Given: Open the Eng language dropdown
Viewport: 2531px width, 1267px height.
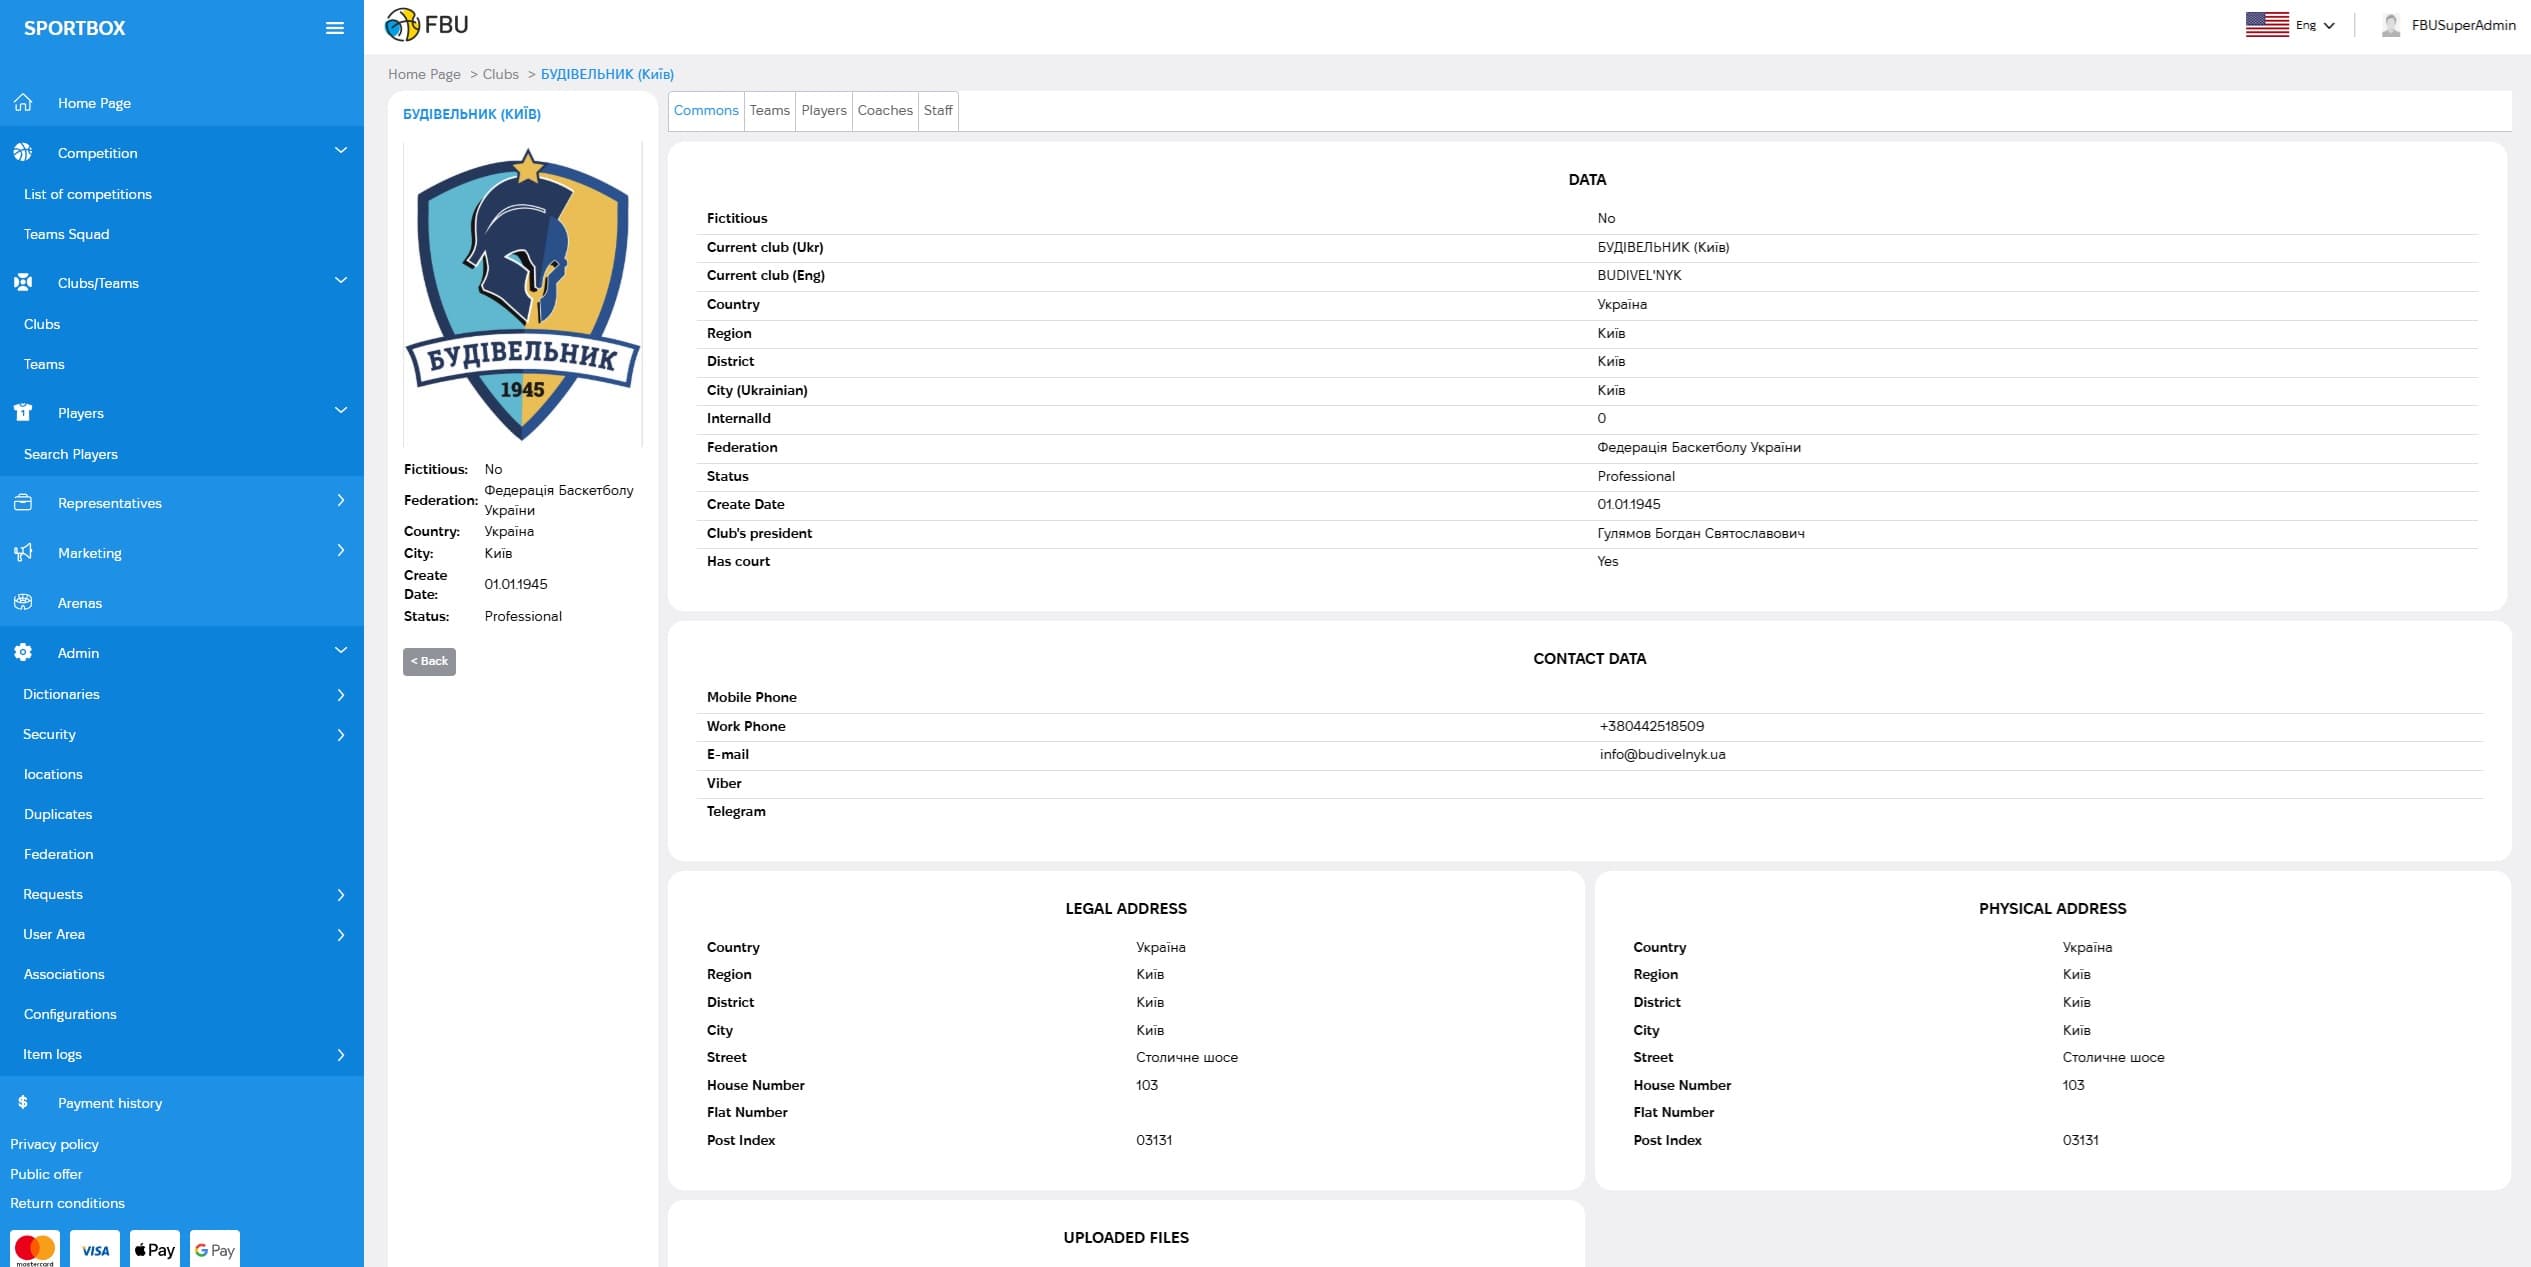Looking at the screenshot, I should point(2316,25).
